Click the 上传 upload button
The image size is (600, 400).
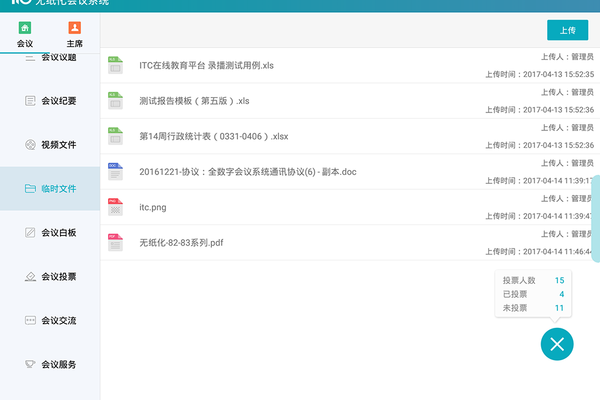pyautogui.click(x=568, y=30)
